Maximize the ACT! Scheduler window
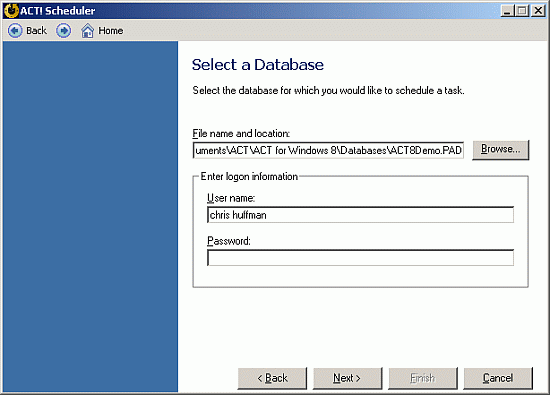The height and width of the screenshot is (395, 550). coord(522,11)
